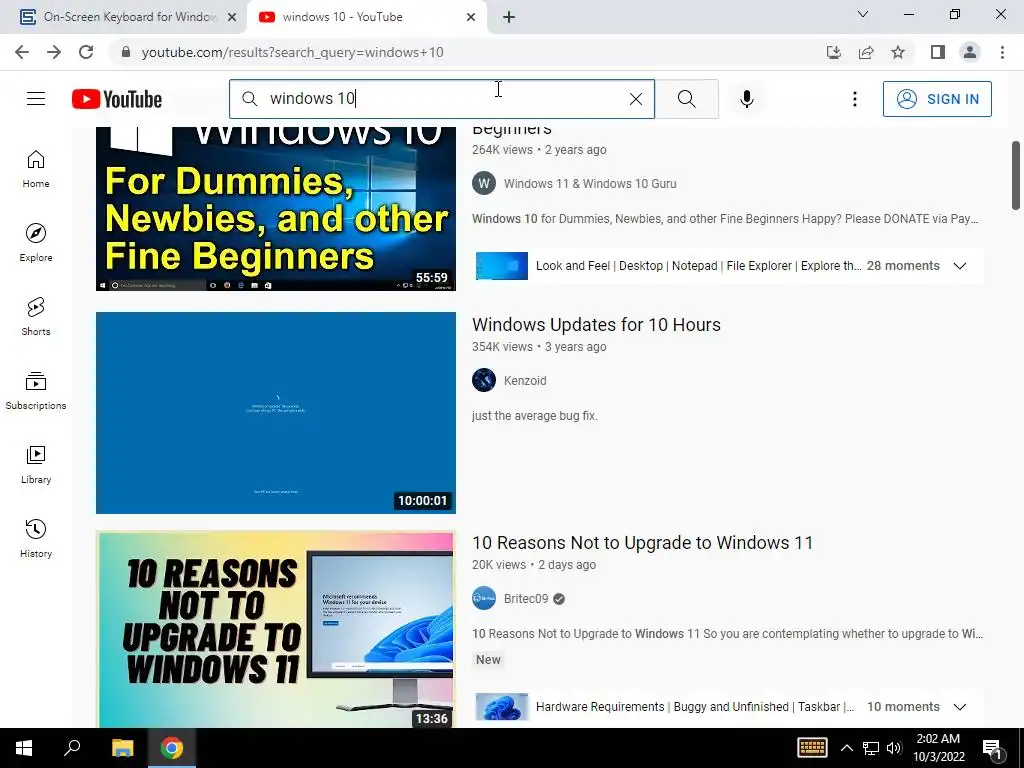Open Home in the sidebar
Viewport: 1024px width, 768px height.
tap(36, 168)
